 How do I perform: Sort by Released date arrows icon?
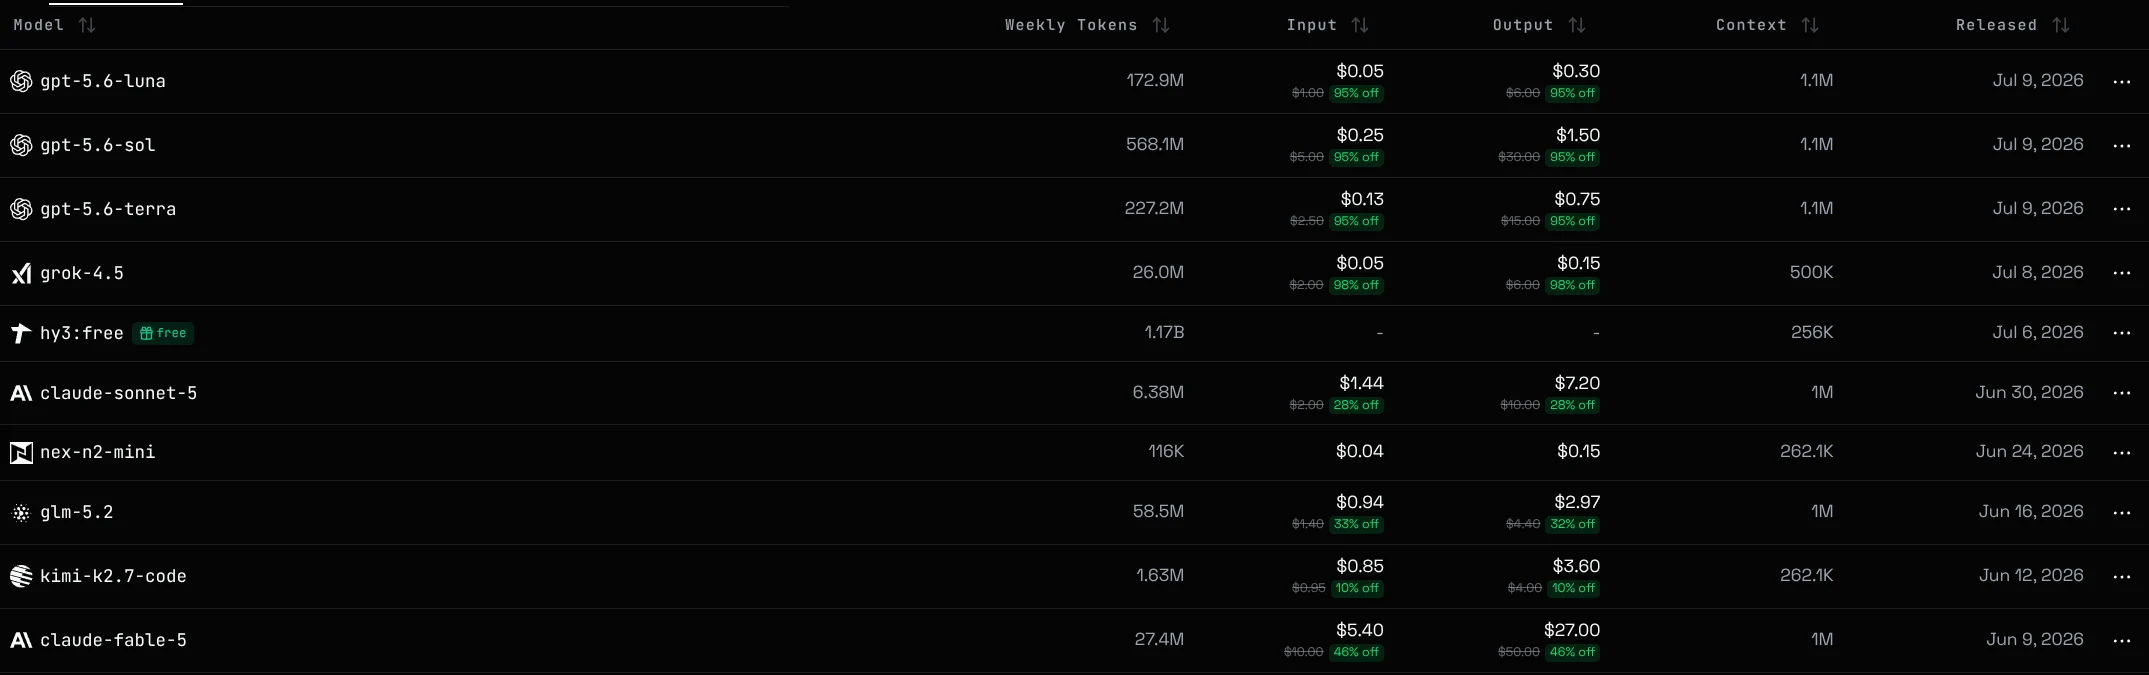[x=2061, y=25]
